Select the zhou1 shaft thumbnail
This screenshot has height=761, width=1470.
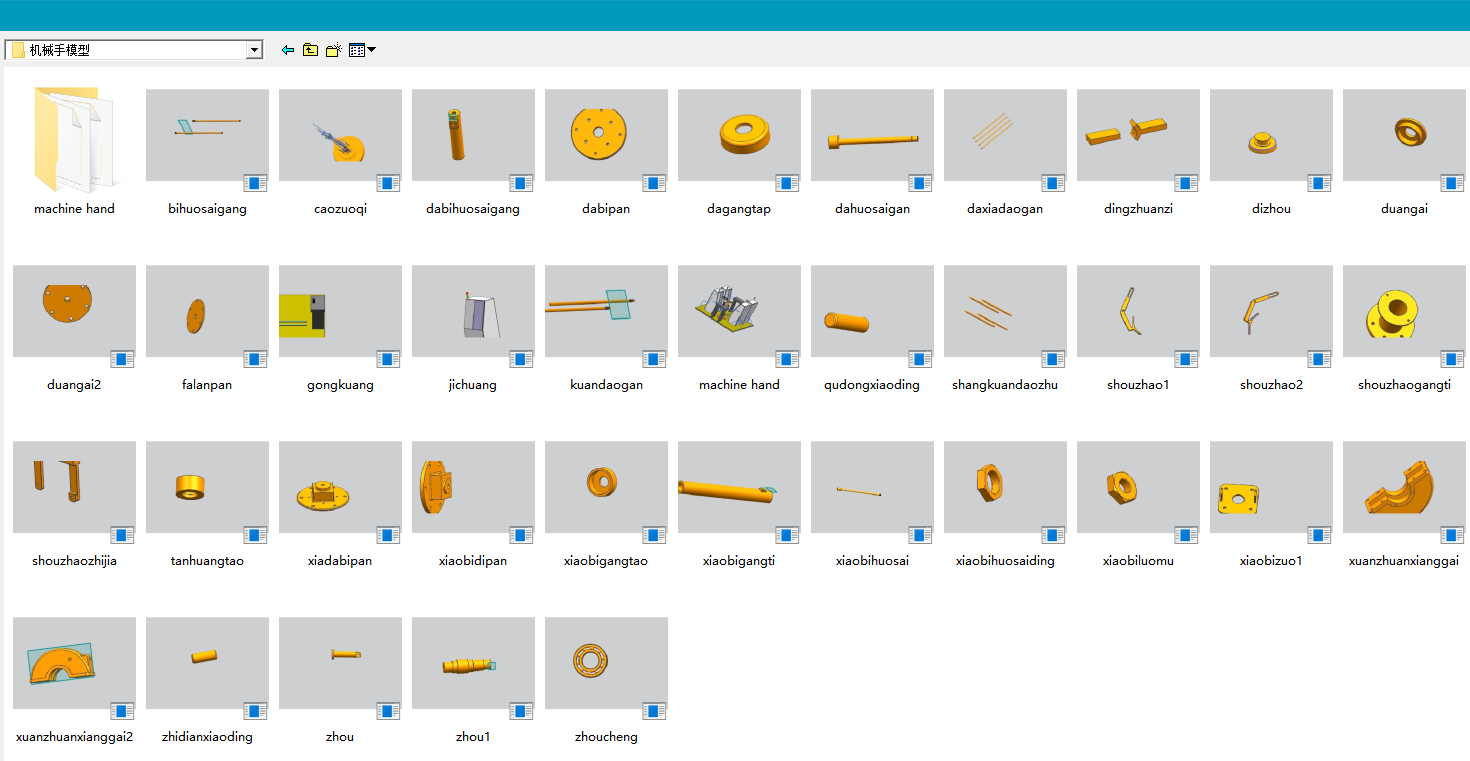(x=473, y=663)
